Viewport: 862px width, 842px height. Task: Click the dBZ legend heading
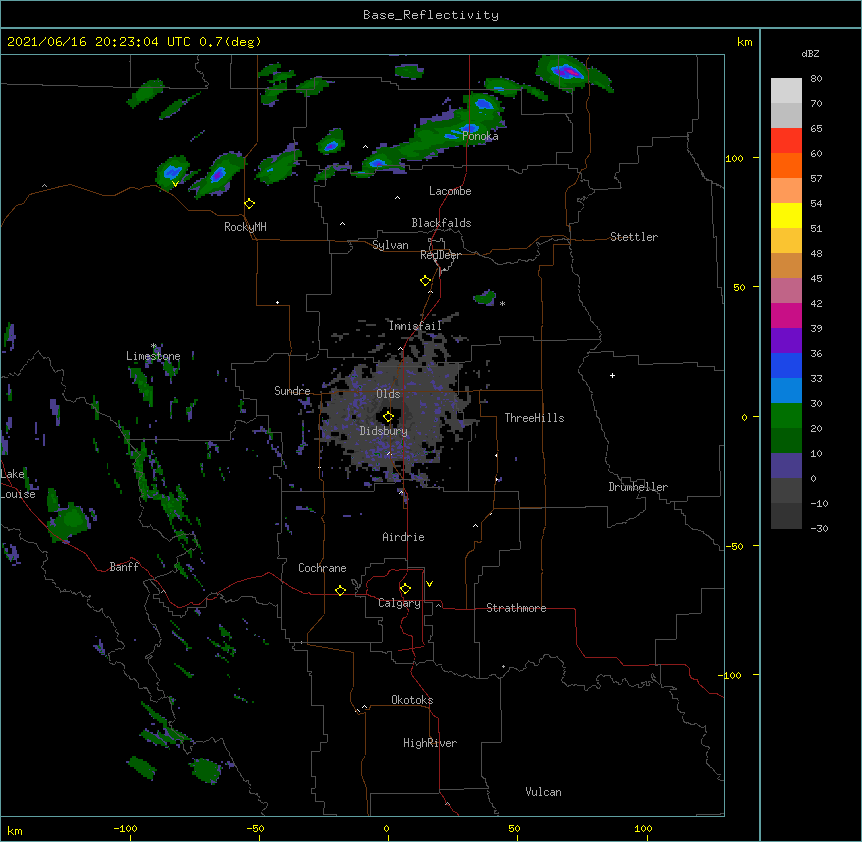810,54
